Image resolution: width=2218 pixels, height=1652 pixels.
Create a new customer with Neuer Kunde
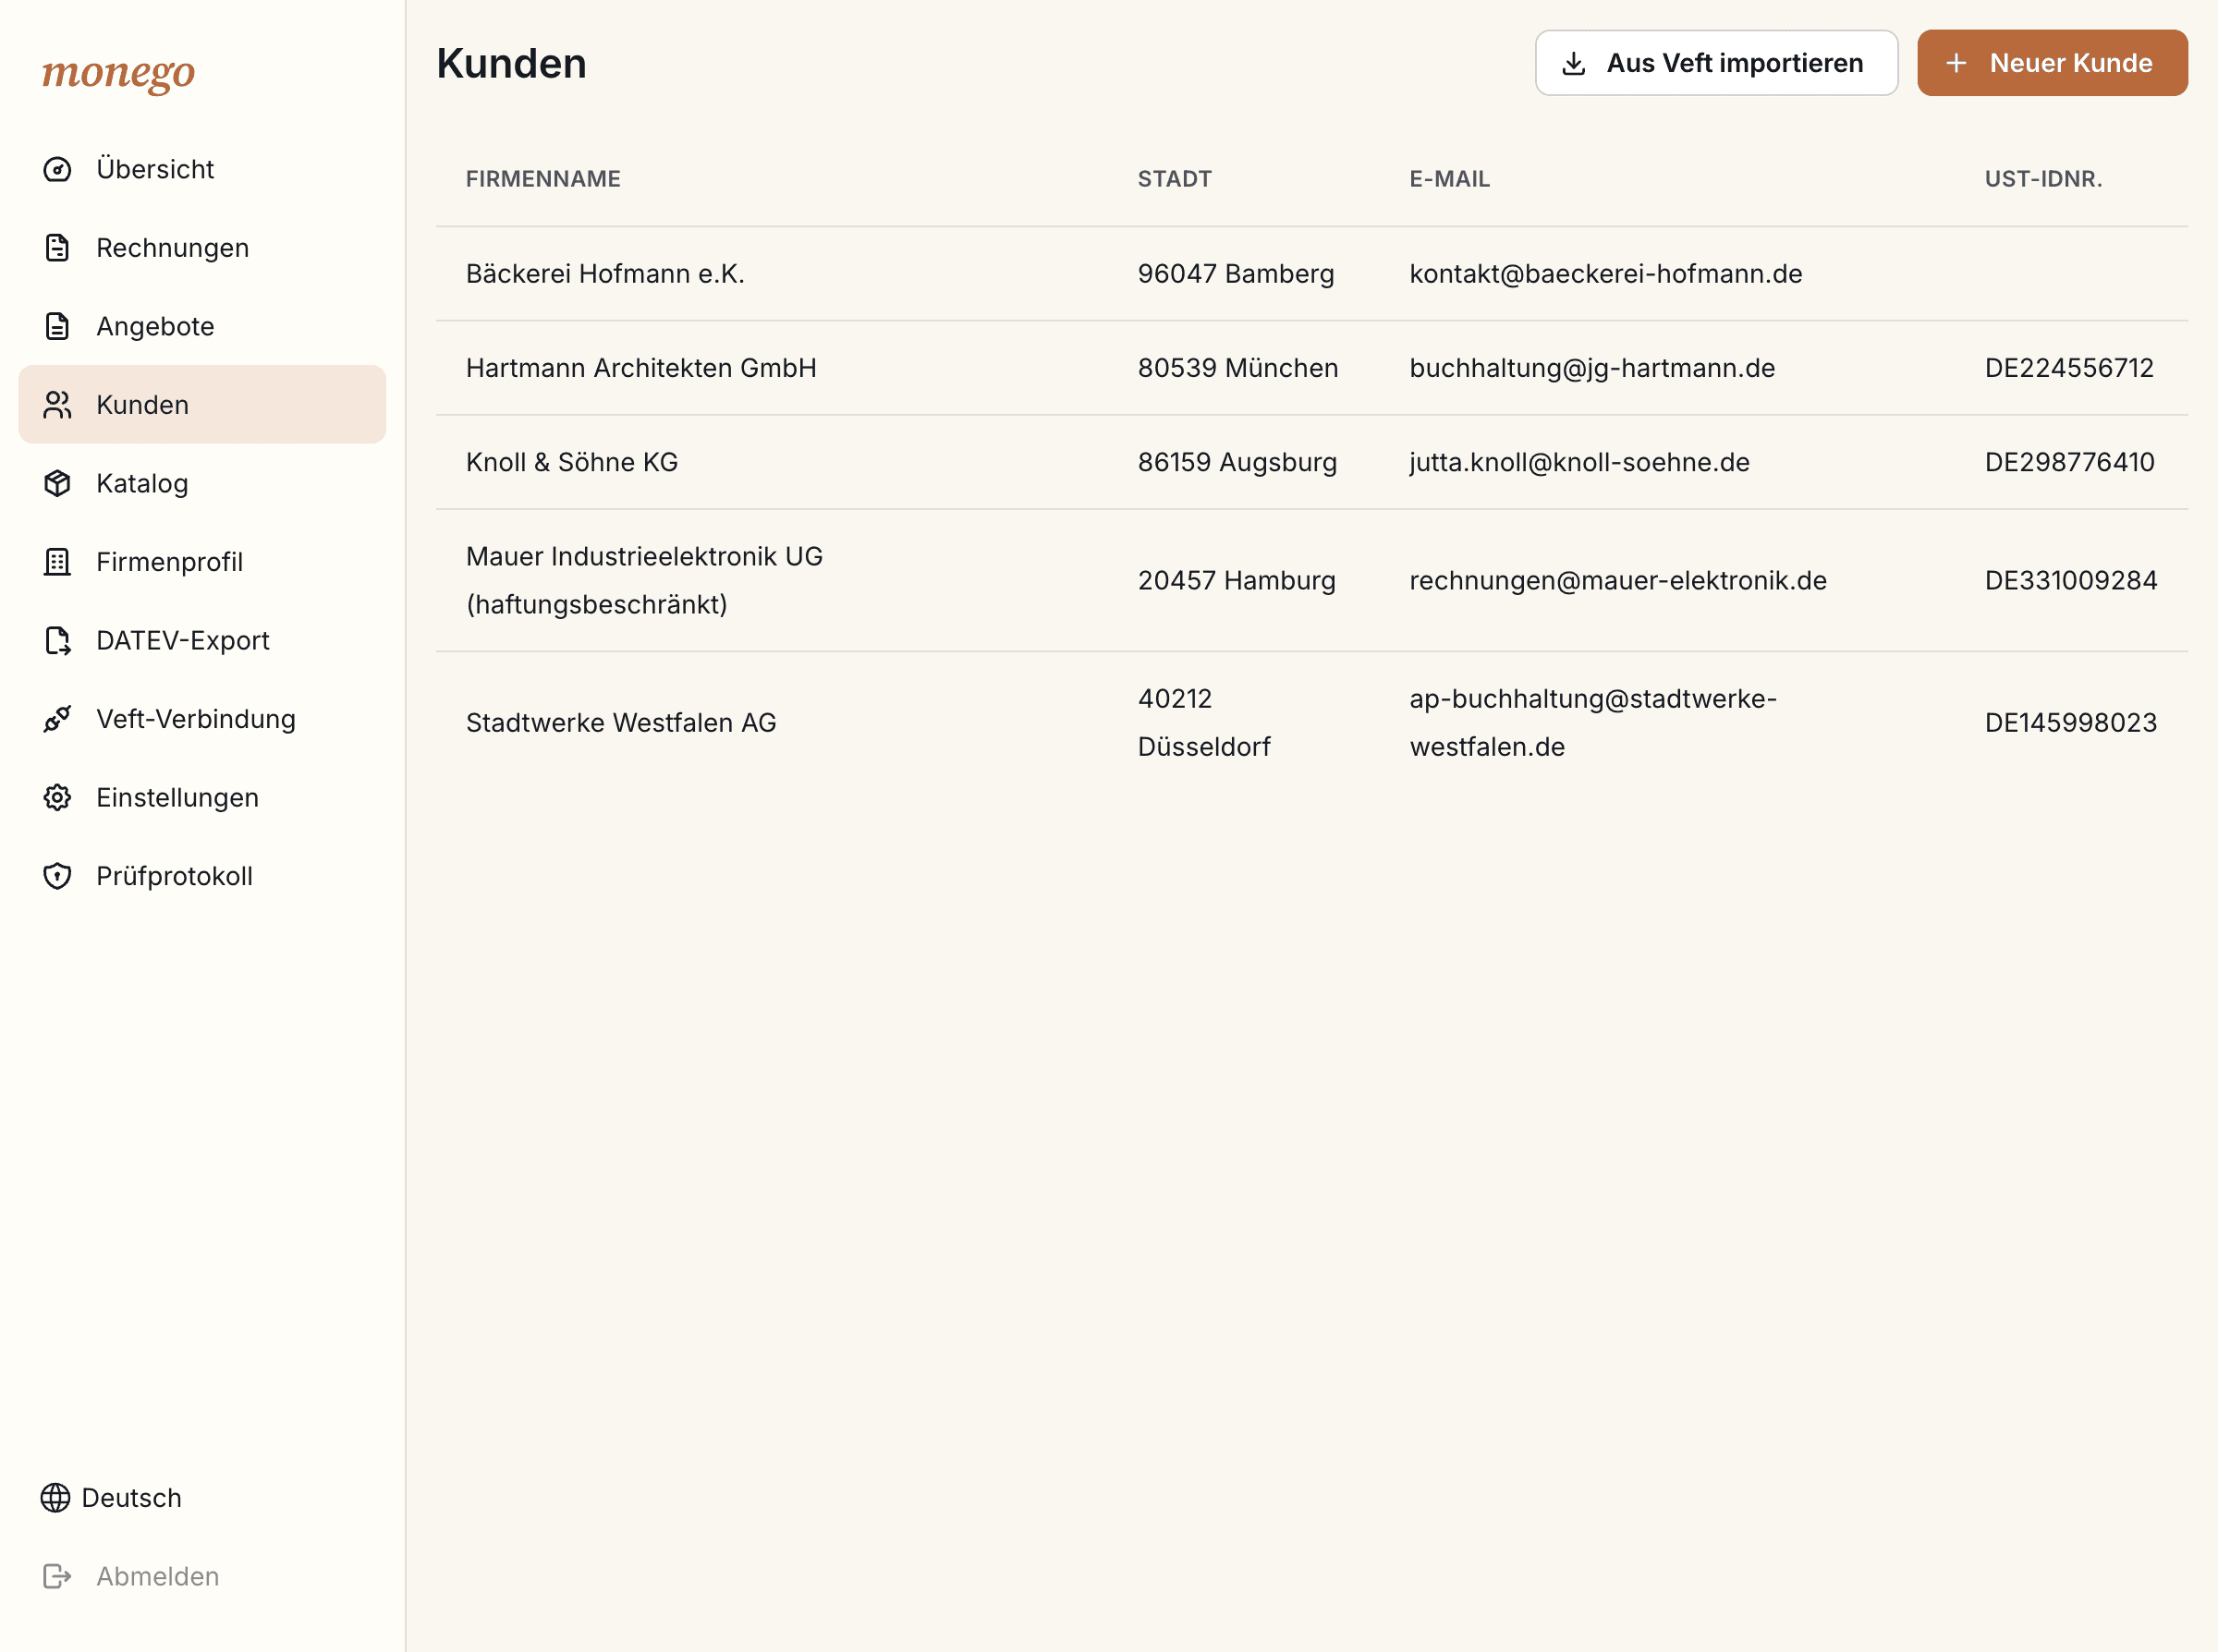2052,63
